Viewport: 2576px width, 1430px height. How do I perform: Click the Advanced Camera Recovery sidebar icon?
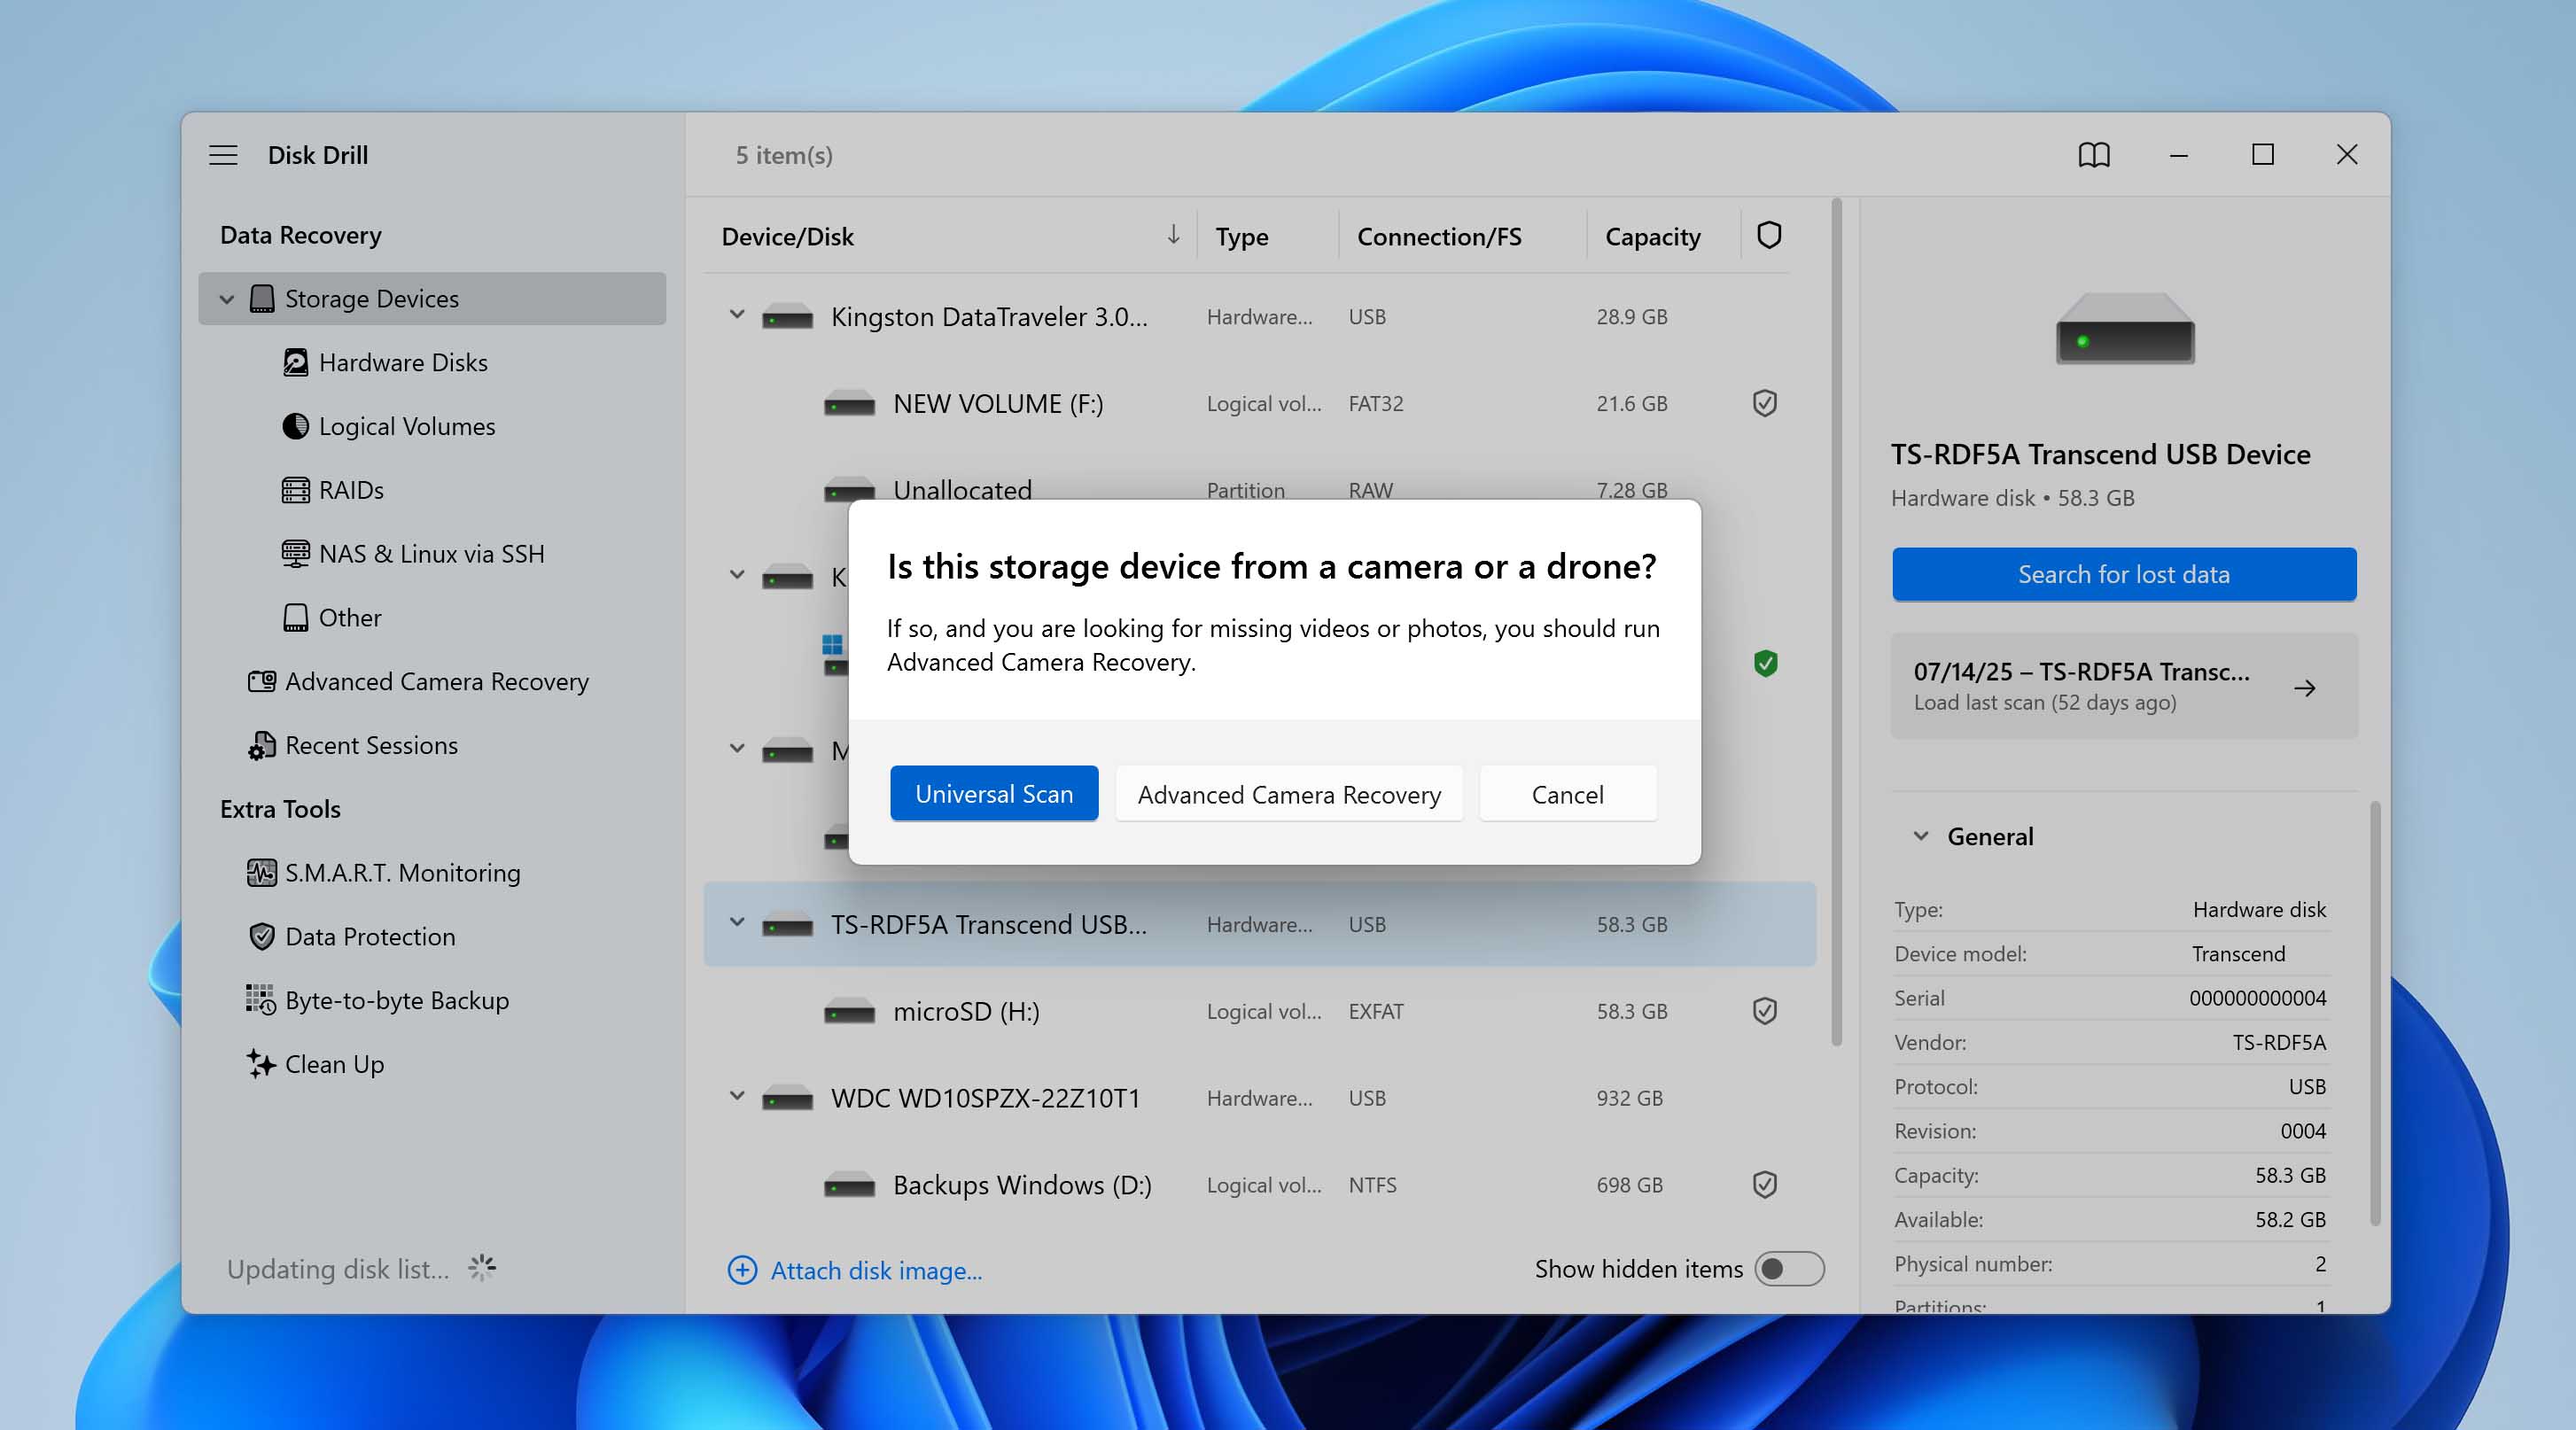pos(262,681)
